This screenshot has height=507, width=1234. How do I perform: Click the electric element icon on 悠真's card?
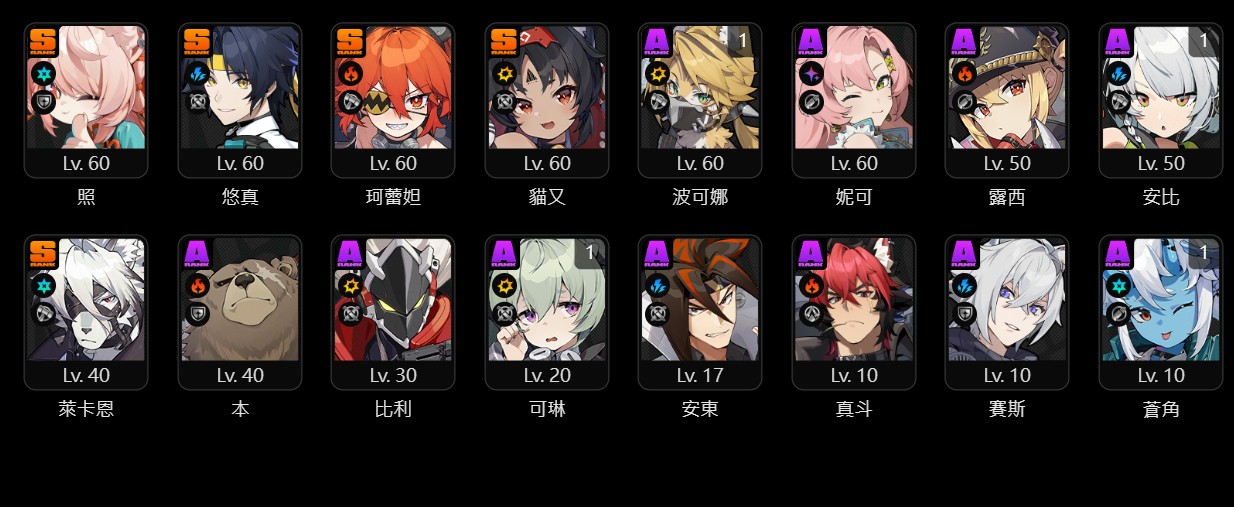pos(196,73)
